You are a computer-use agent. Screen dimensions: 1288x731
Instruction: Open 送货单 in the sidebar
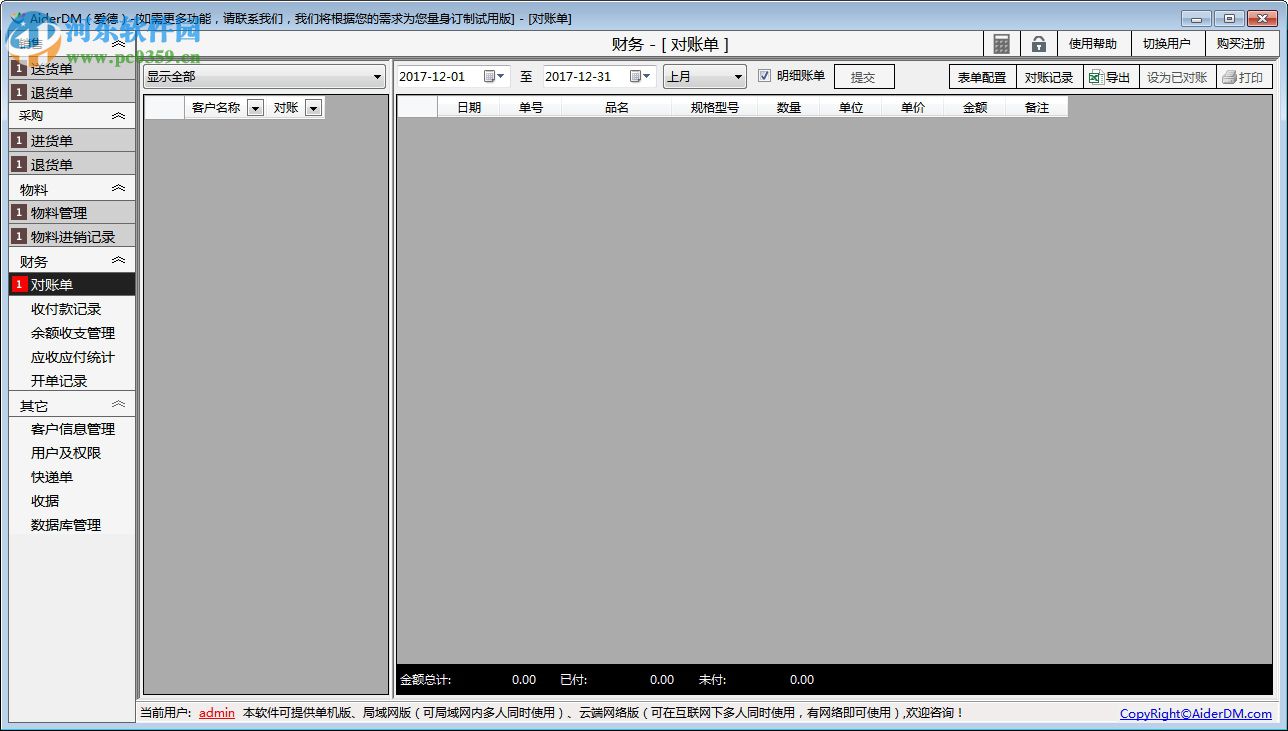(x=72, y=69)
